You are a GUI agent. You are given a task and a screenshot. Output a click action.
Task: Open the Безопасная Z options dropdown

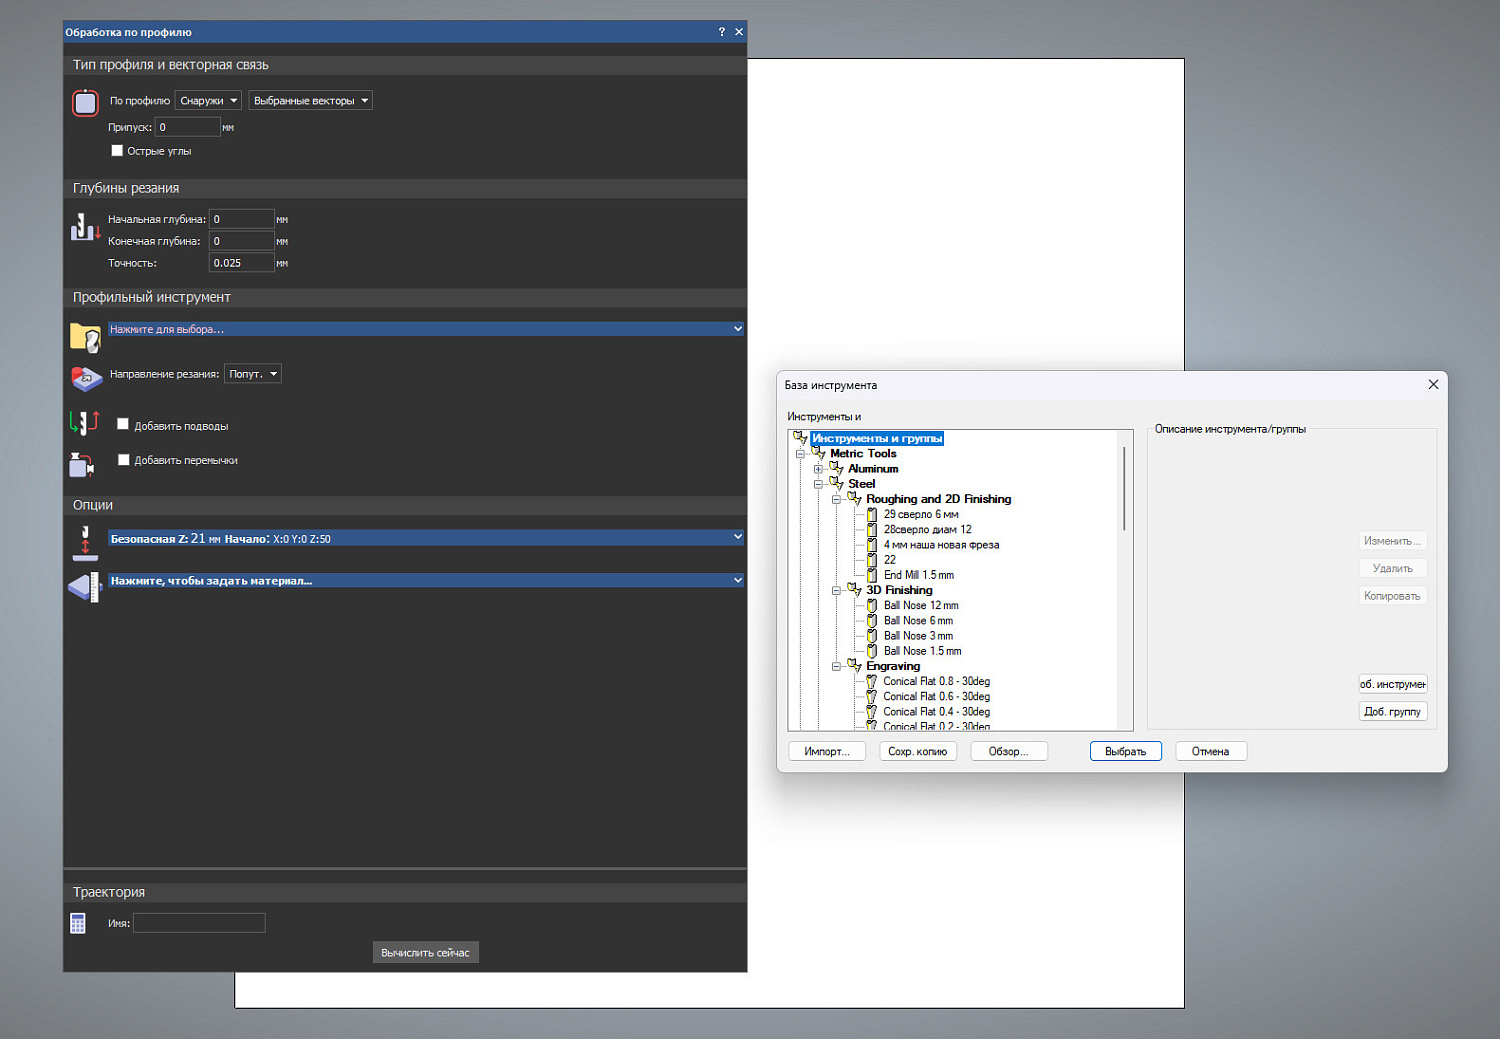426,538
